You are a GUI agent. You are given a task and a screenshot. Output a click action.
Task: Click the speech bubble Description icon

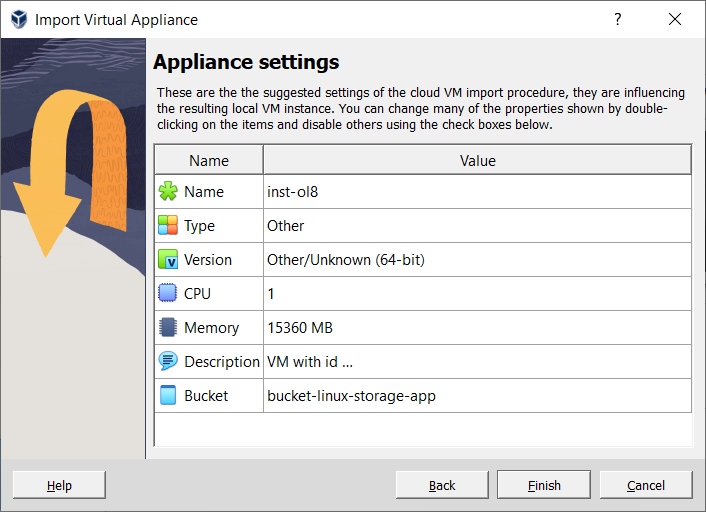click(168, 361)
